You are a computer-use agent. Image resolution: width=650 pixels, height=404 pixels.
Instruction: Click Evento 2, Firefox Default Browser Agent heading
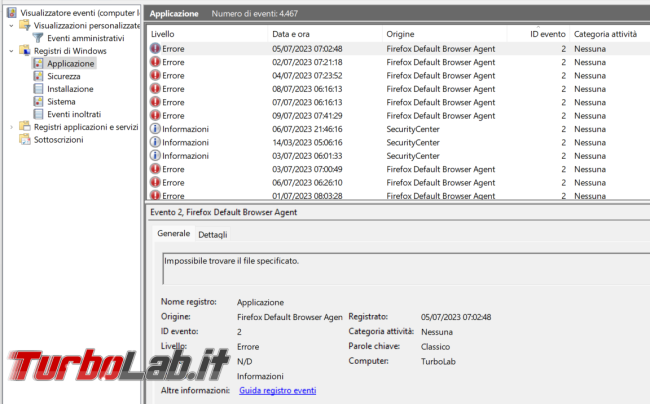point(223,212)
